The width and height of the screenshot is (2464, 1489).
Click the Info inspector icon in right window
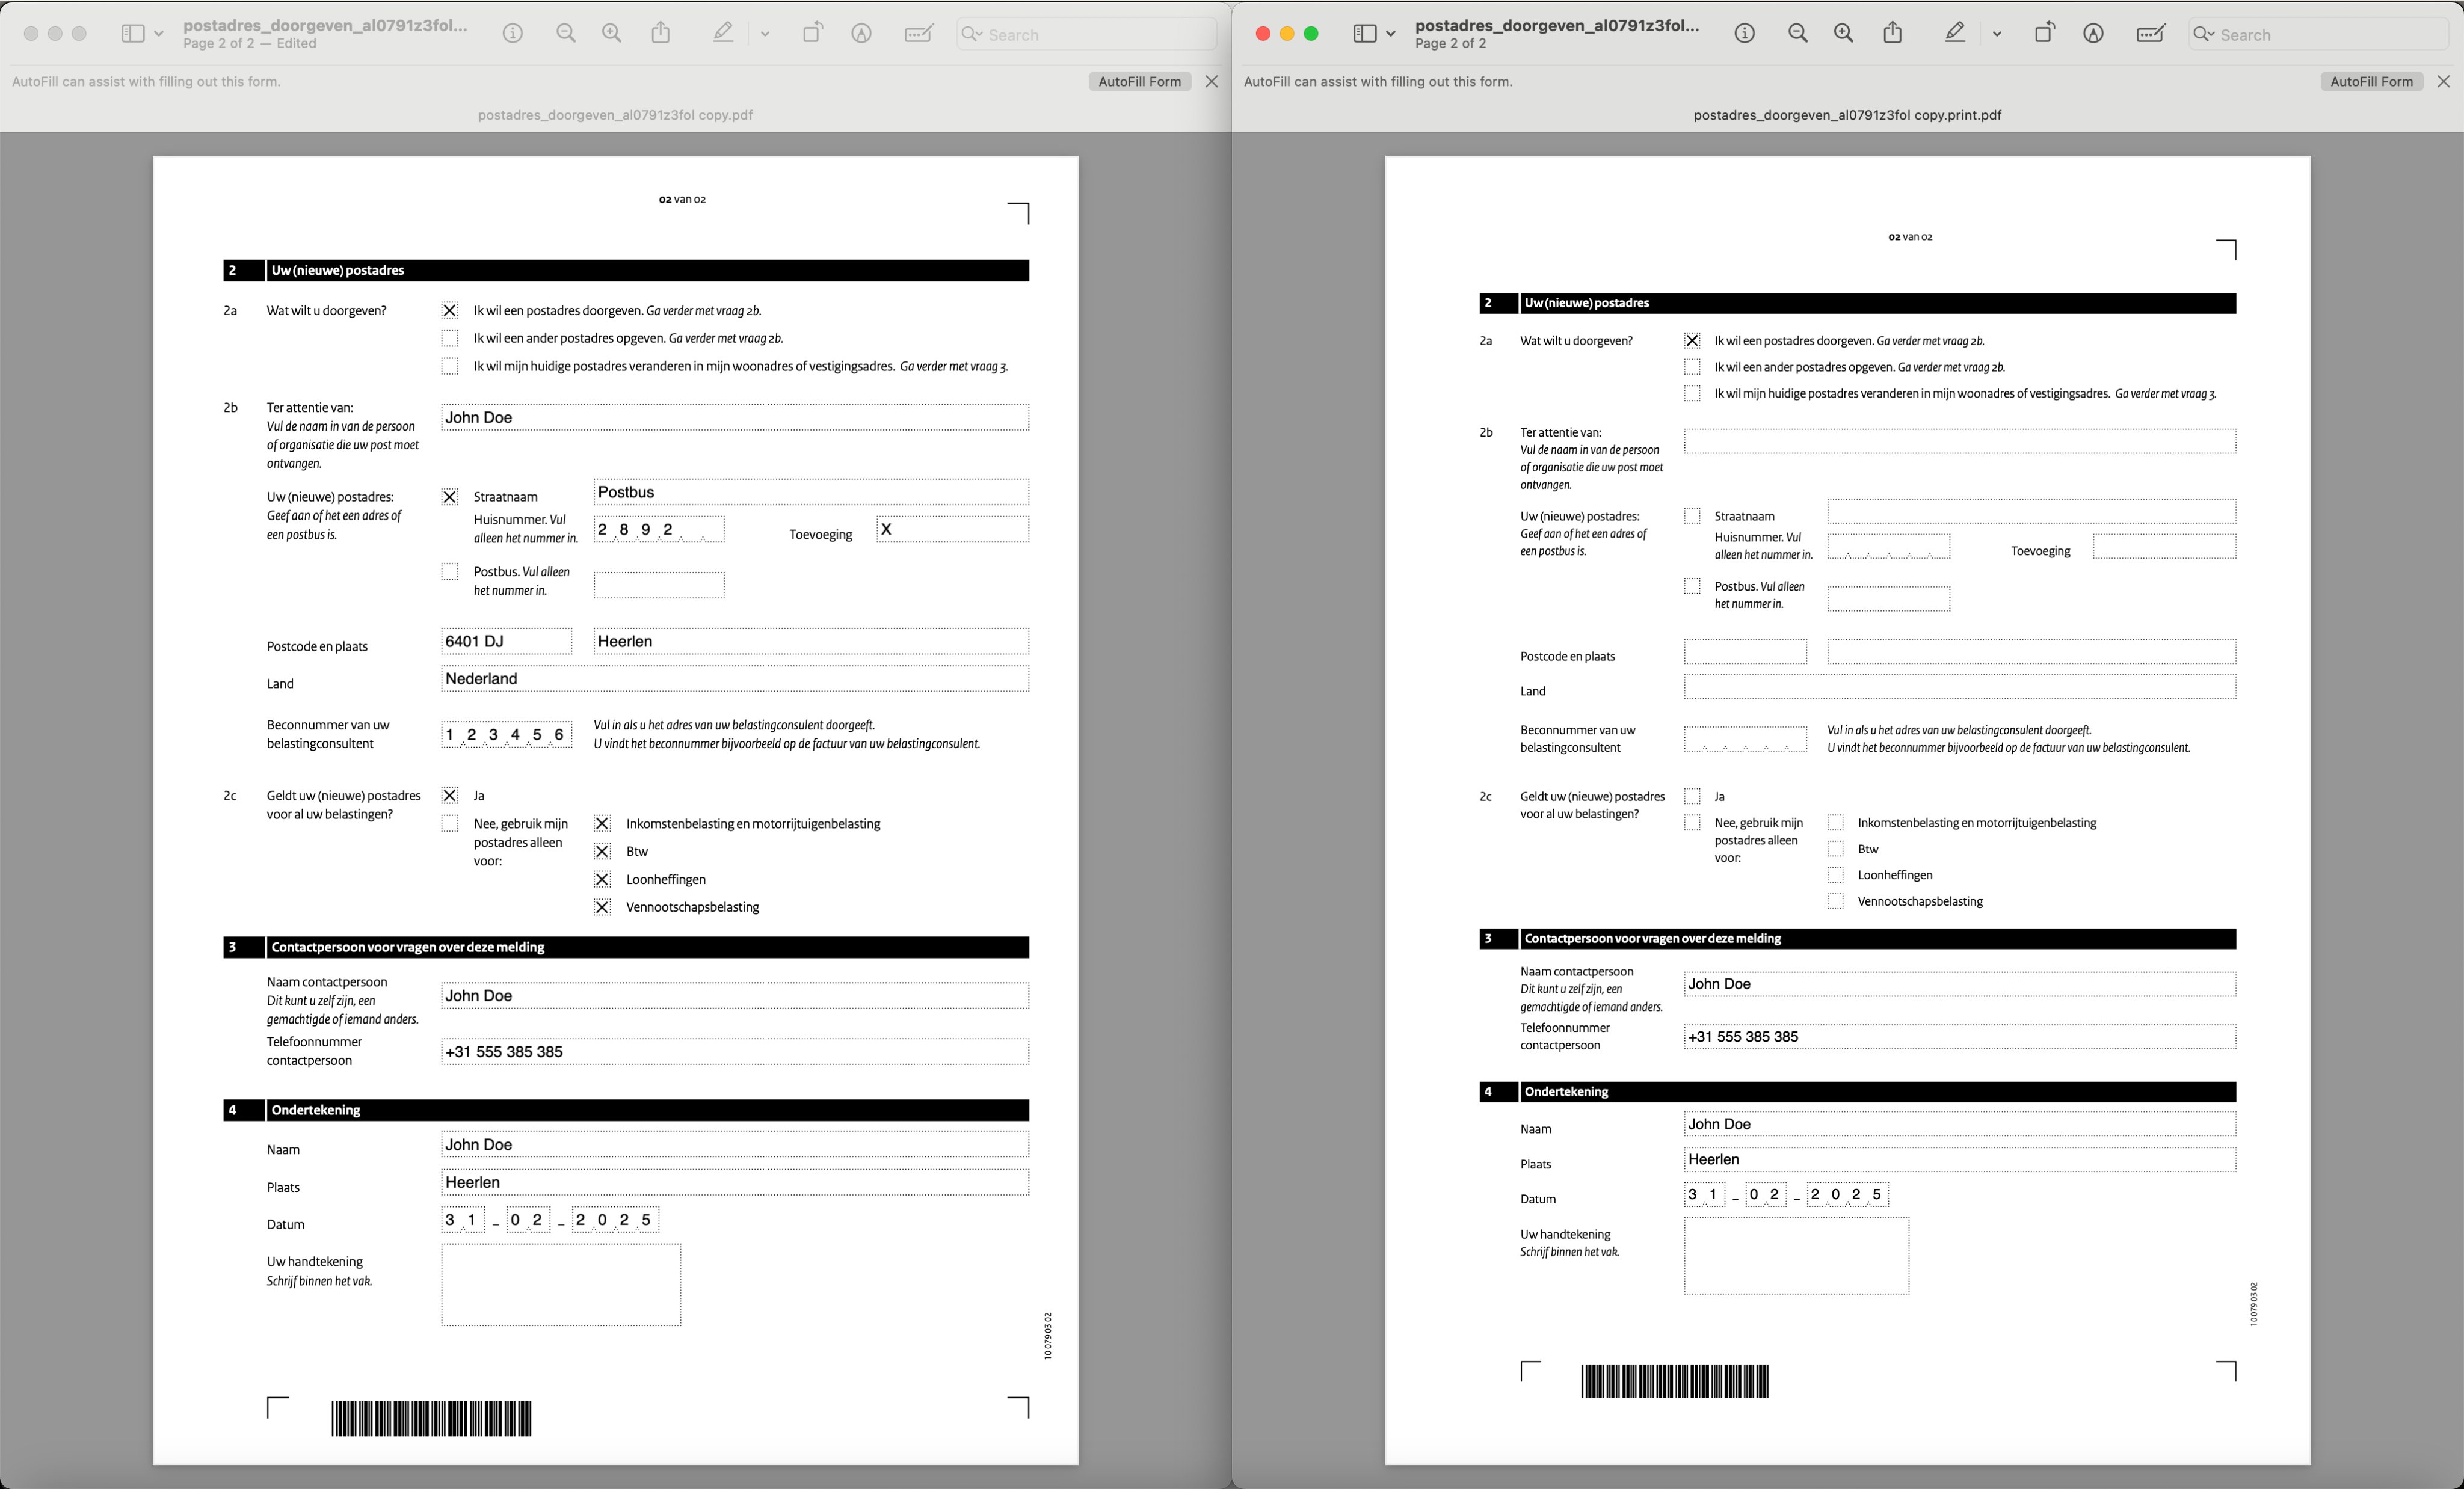tap(1744, 34)
